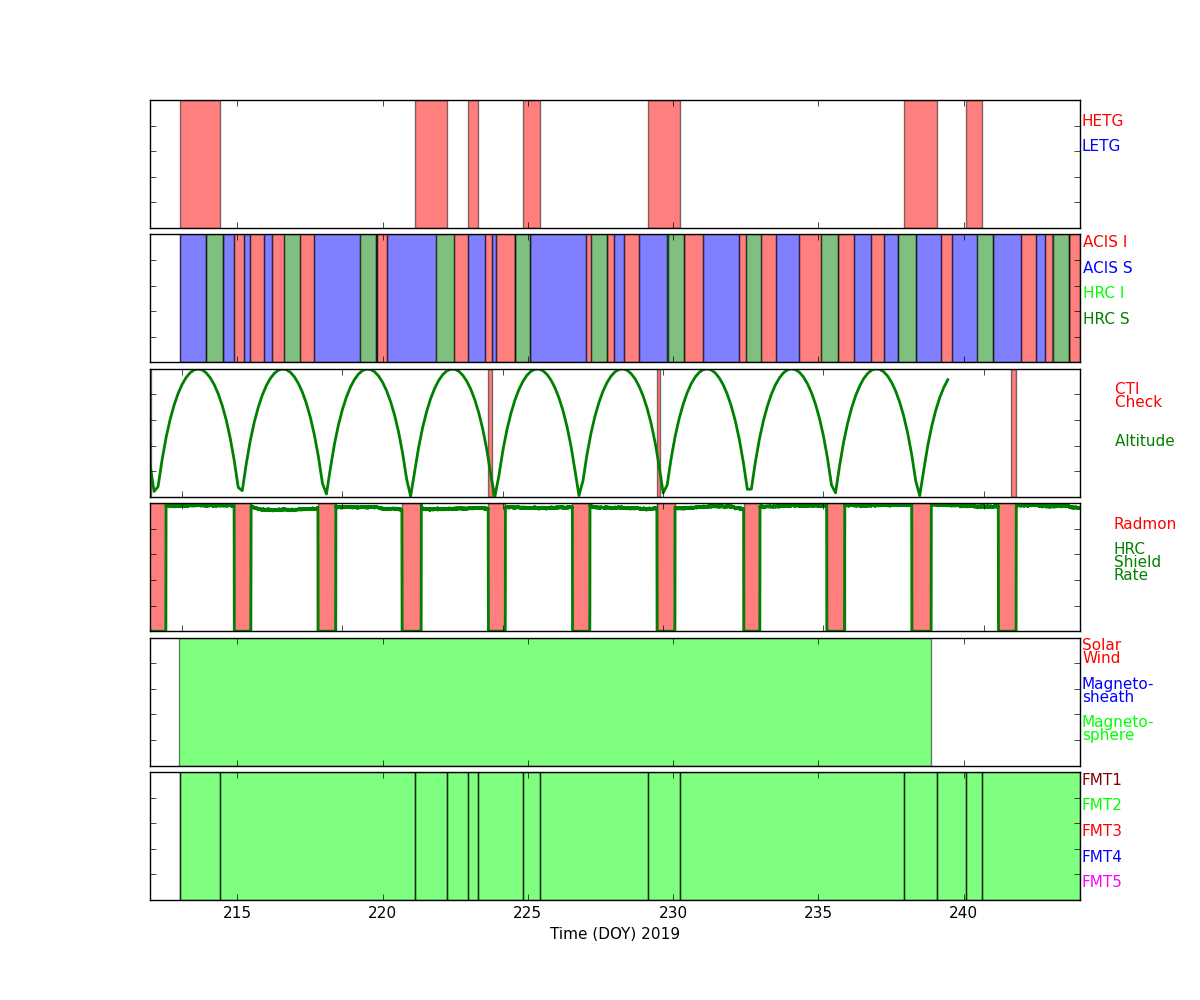Click the 225 tick on time axis

pos(527,912)
